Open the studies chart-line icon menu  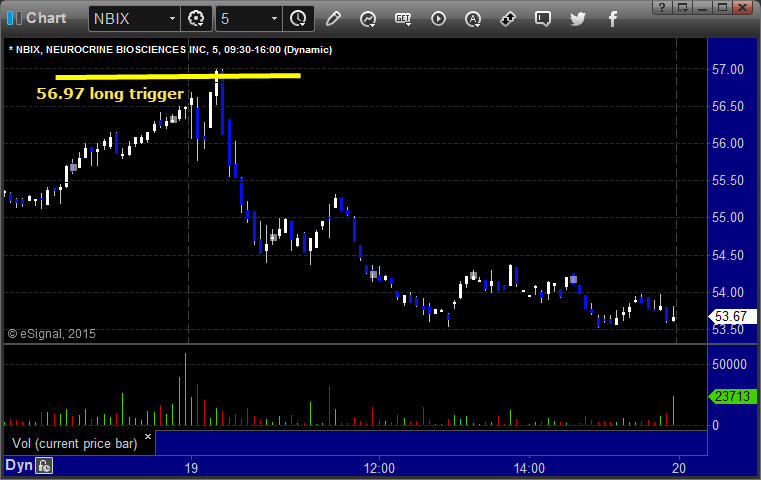(x=368, y=19)
